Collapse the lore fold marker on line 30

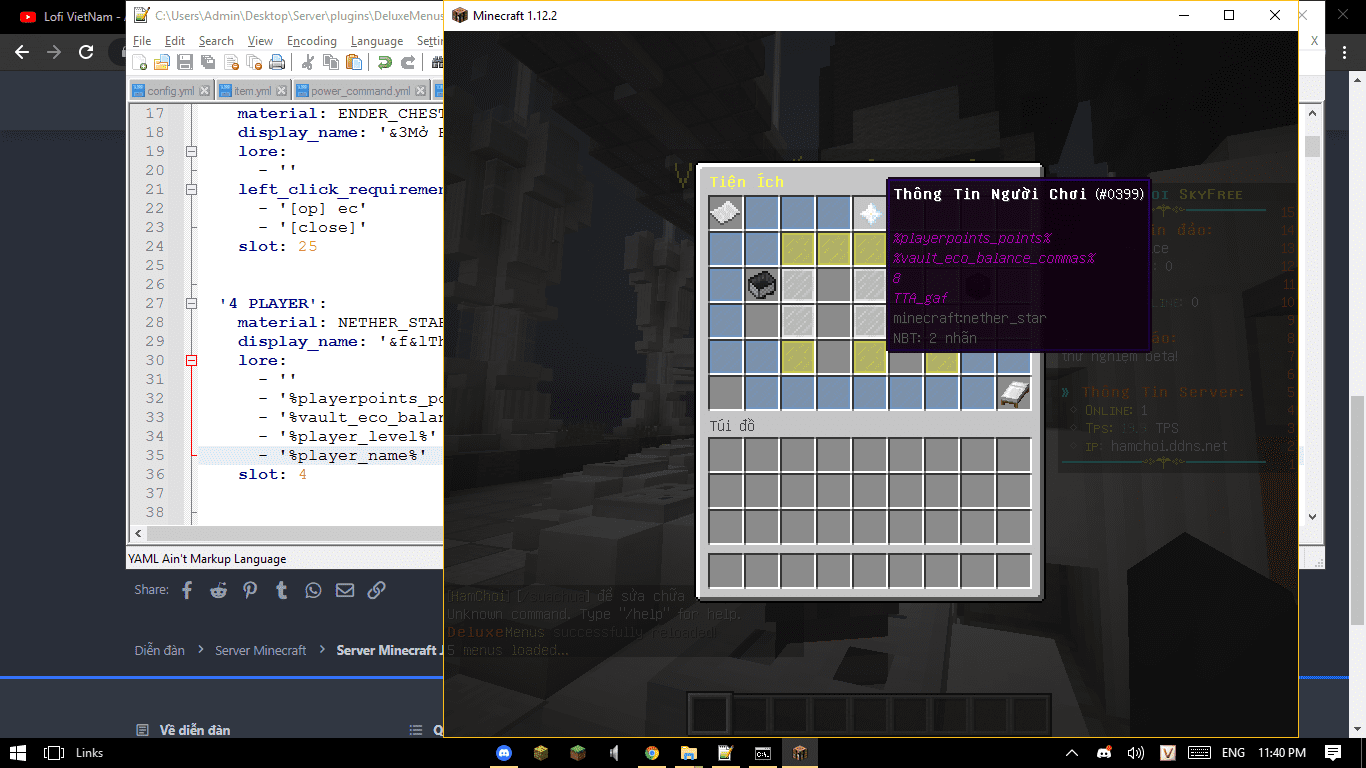click(x=191, y=360)
